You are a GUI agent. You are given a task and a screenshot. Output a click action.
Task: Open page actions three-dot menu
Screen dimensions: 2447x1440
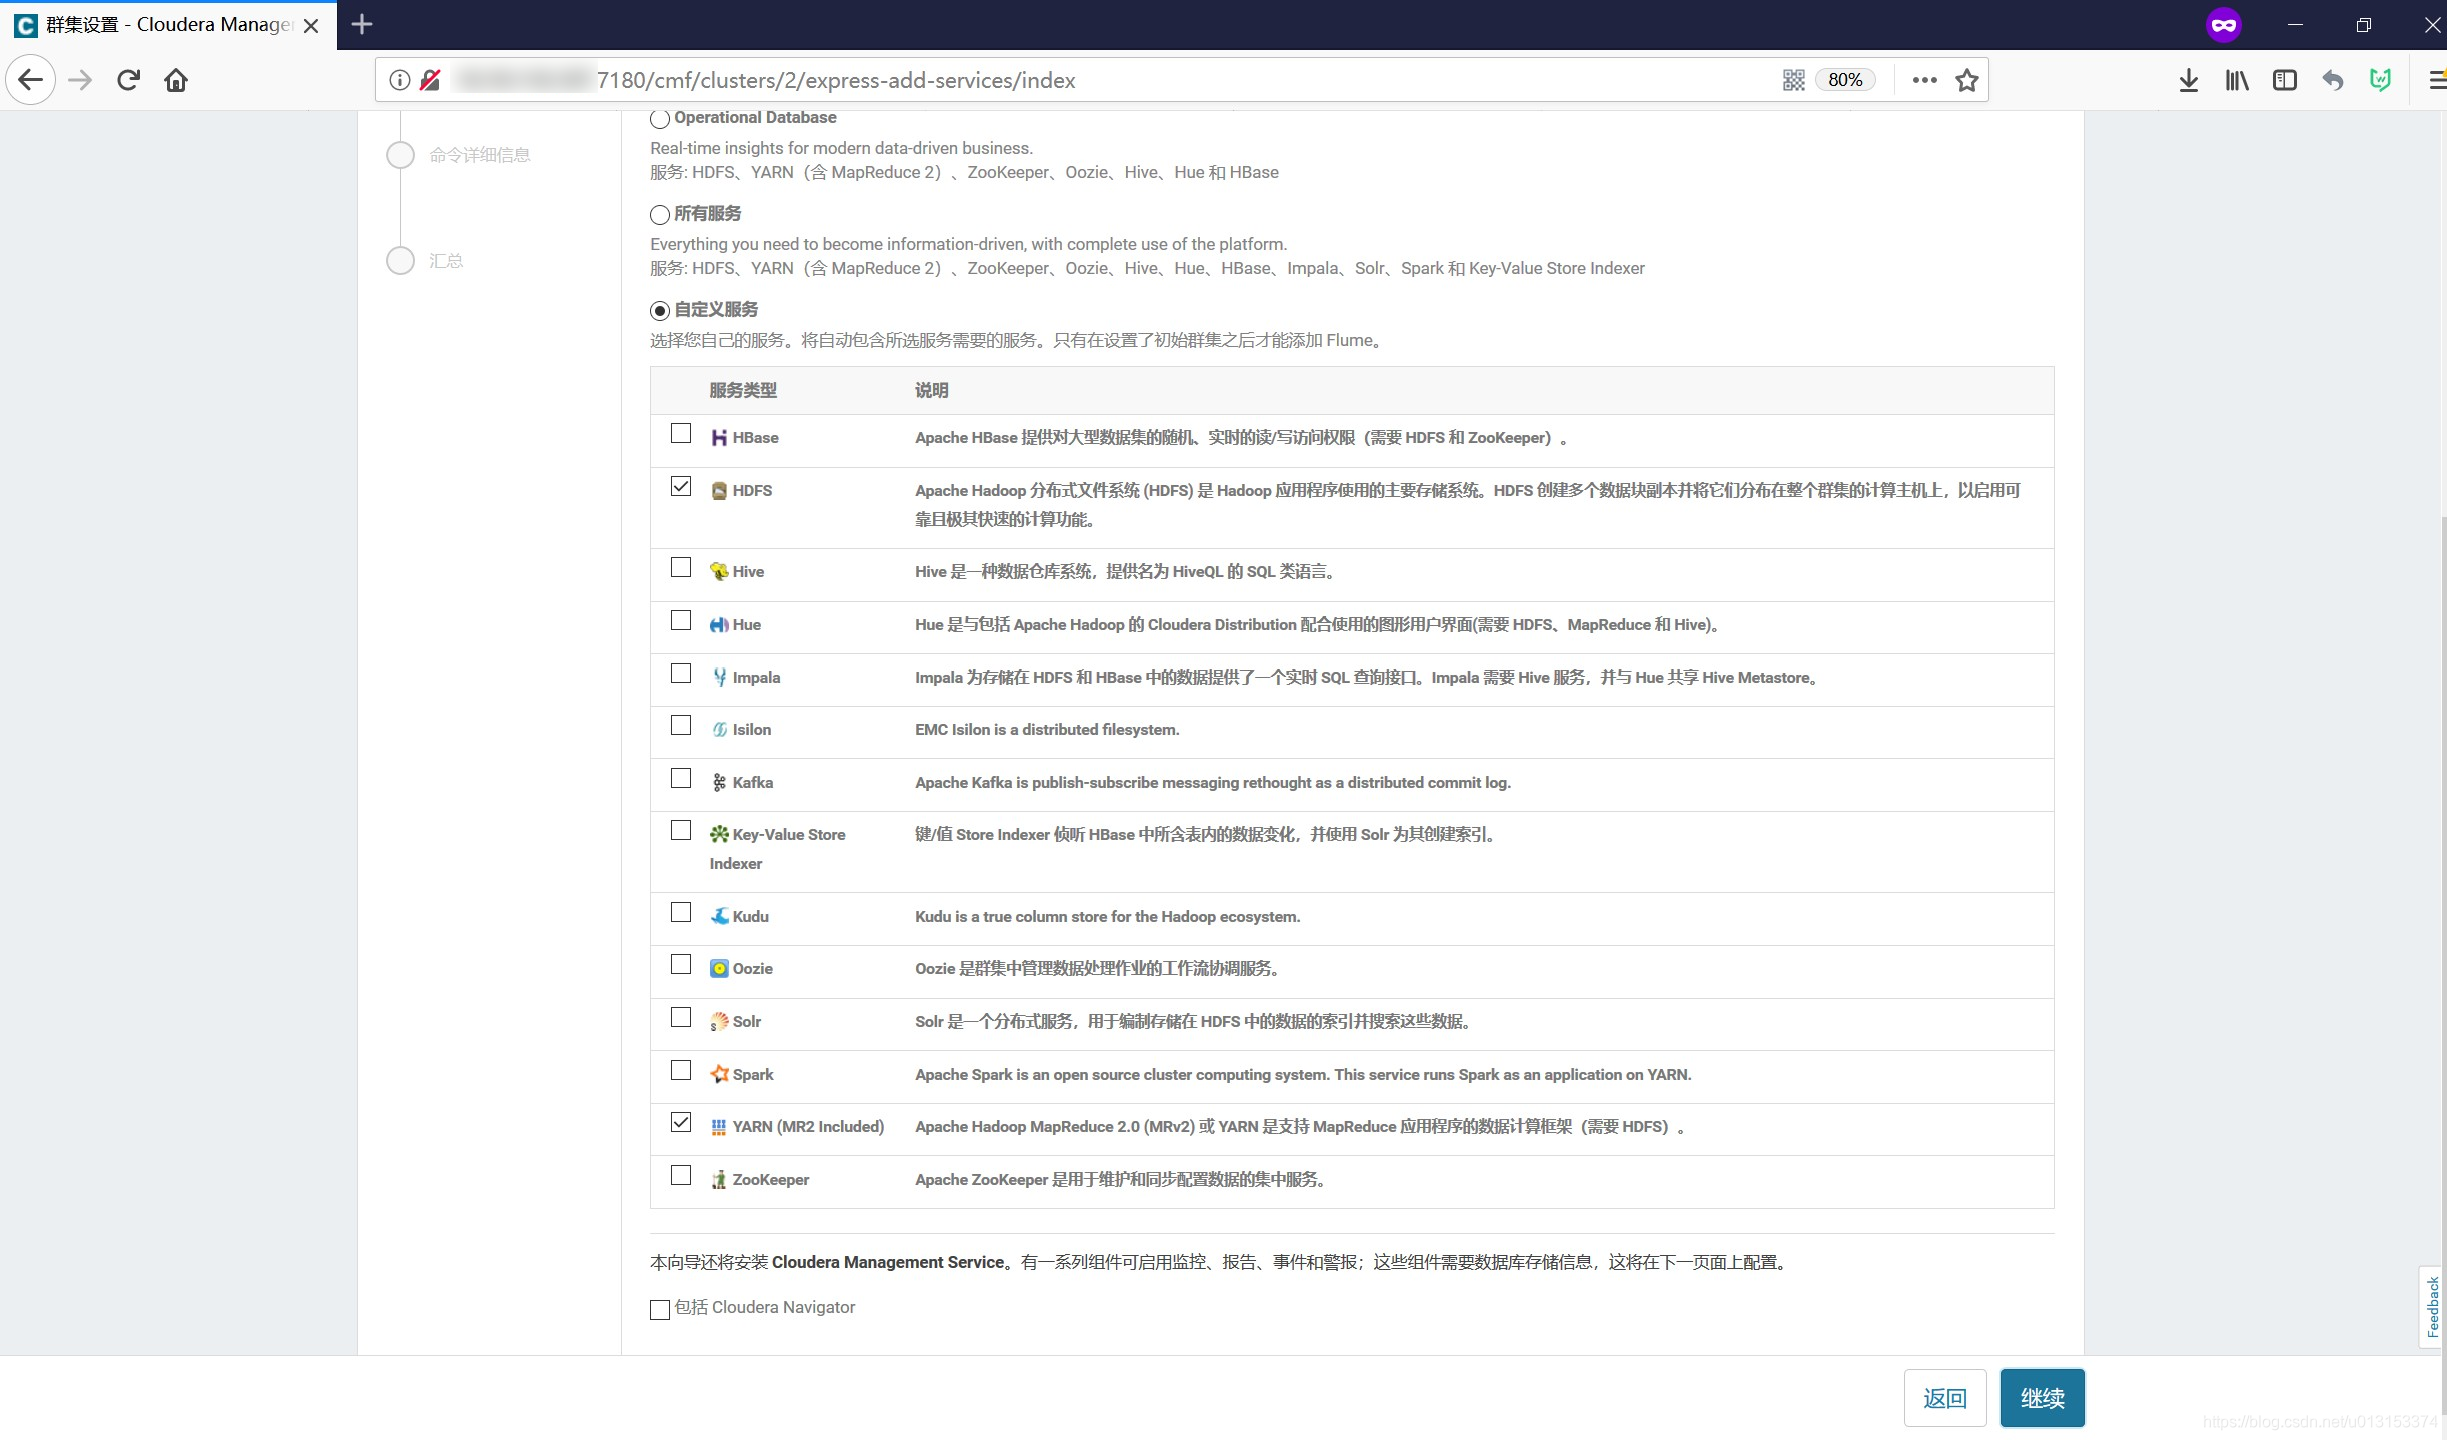[x=1924, y=80]
